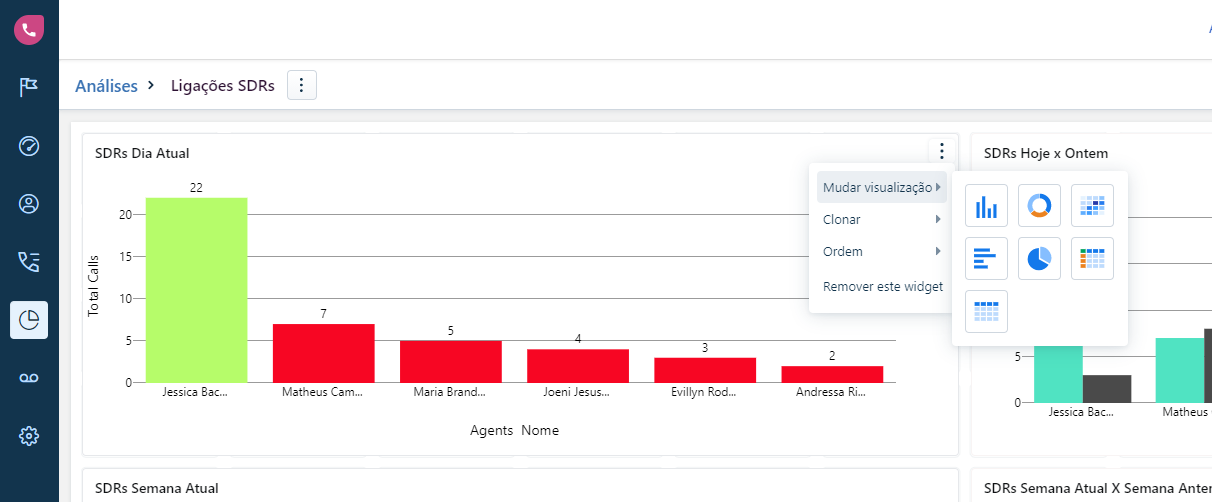The height and width of the screenshot is (502, 1212).
Task: Click the Matheus Cam... red bar
Action: pyautogui.click(x=323, y=353)
